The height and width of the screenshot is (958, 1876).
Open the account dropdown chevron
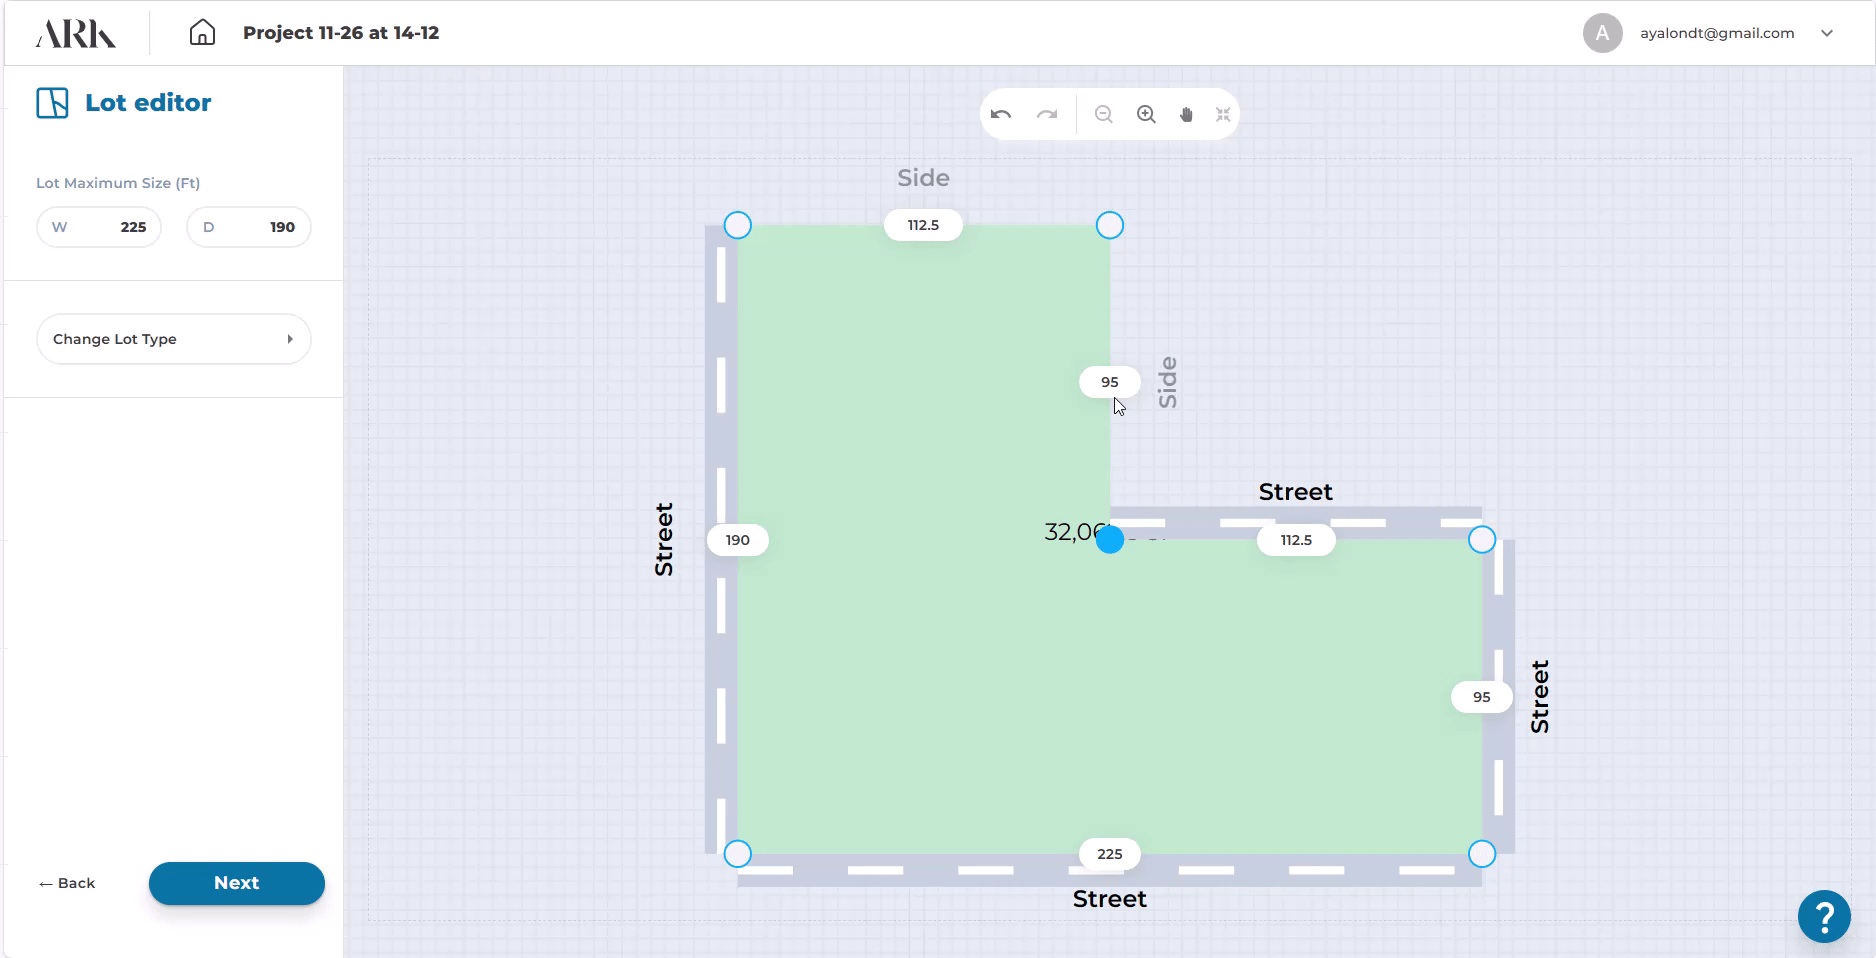click(x=1827, y=33)
